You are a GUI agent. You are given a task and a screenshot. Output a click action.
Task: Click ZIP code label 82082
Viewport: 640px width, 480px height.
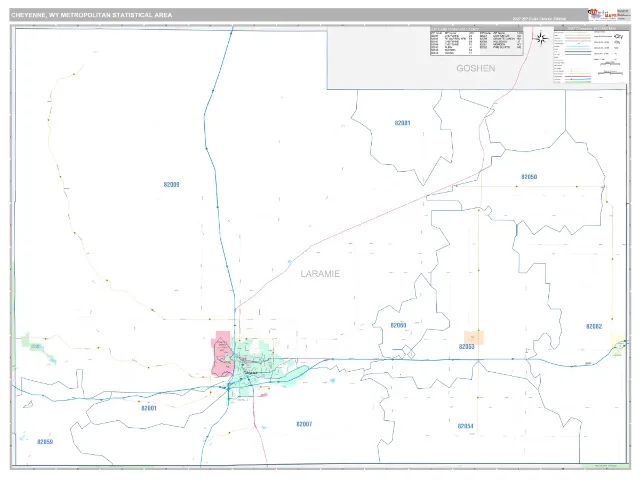[x=594, y=326]
